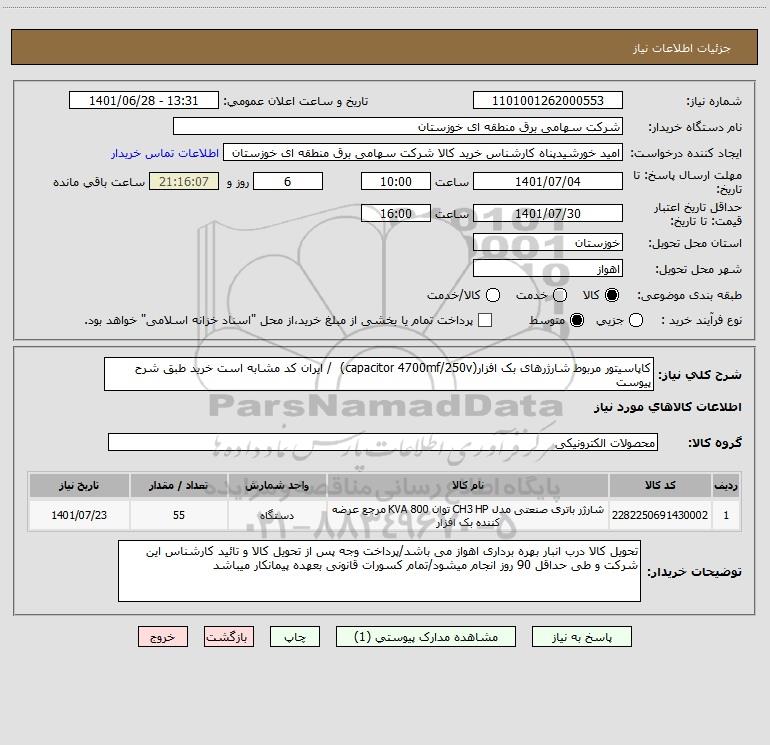Click the product name cell شارژر باتری صنعتی

(468, 515)
